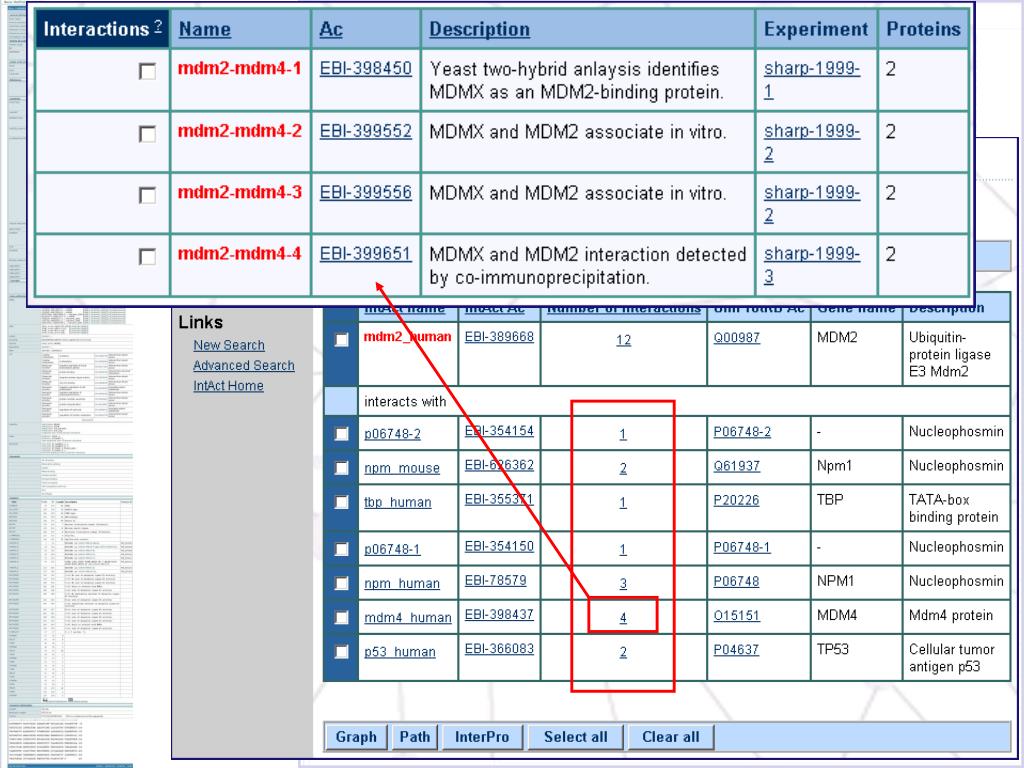
Task: Open UniProtKB entry P04637
Action: tap(736, 649)
